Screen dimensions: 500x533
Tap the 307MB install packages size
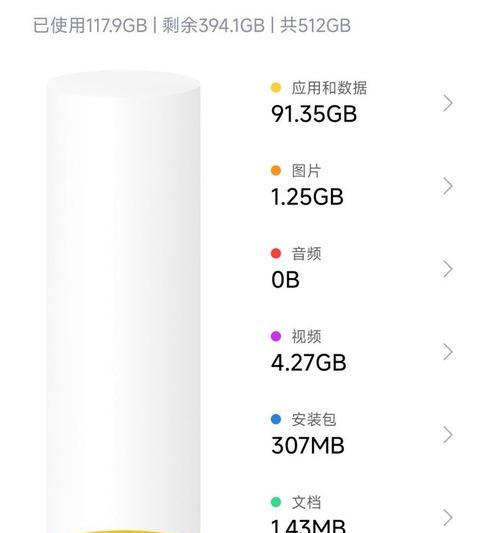tap(308, 445)
